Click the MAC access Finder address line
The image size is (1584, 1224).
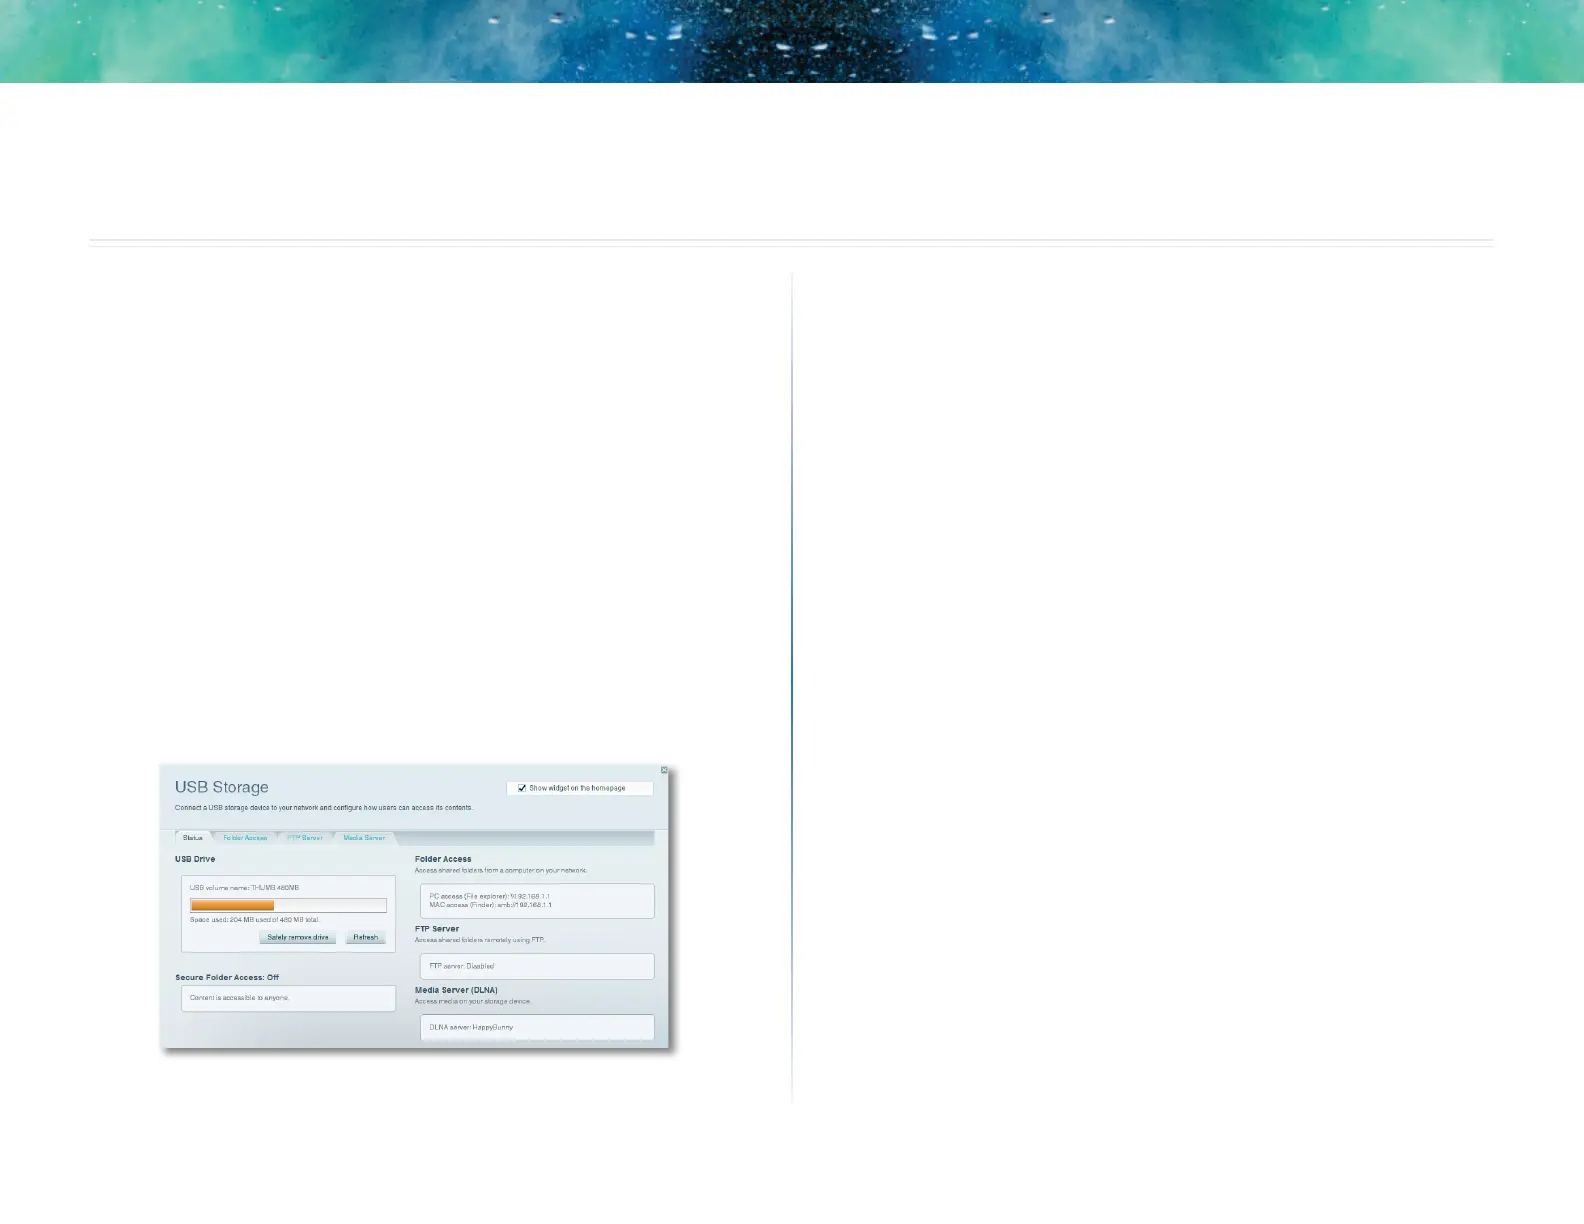tap(490, 905)
